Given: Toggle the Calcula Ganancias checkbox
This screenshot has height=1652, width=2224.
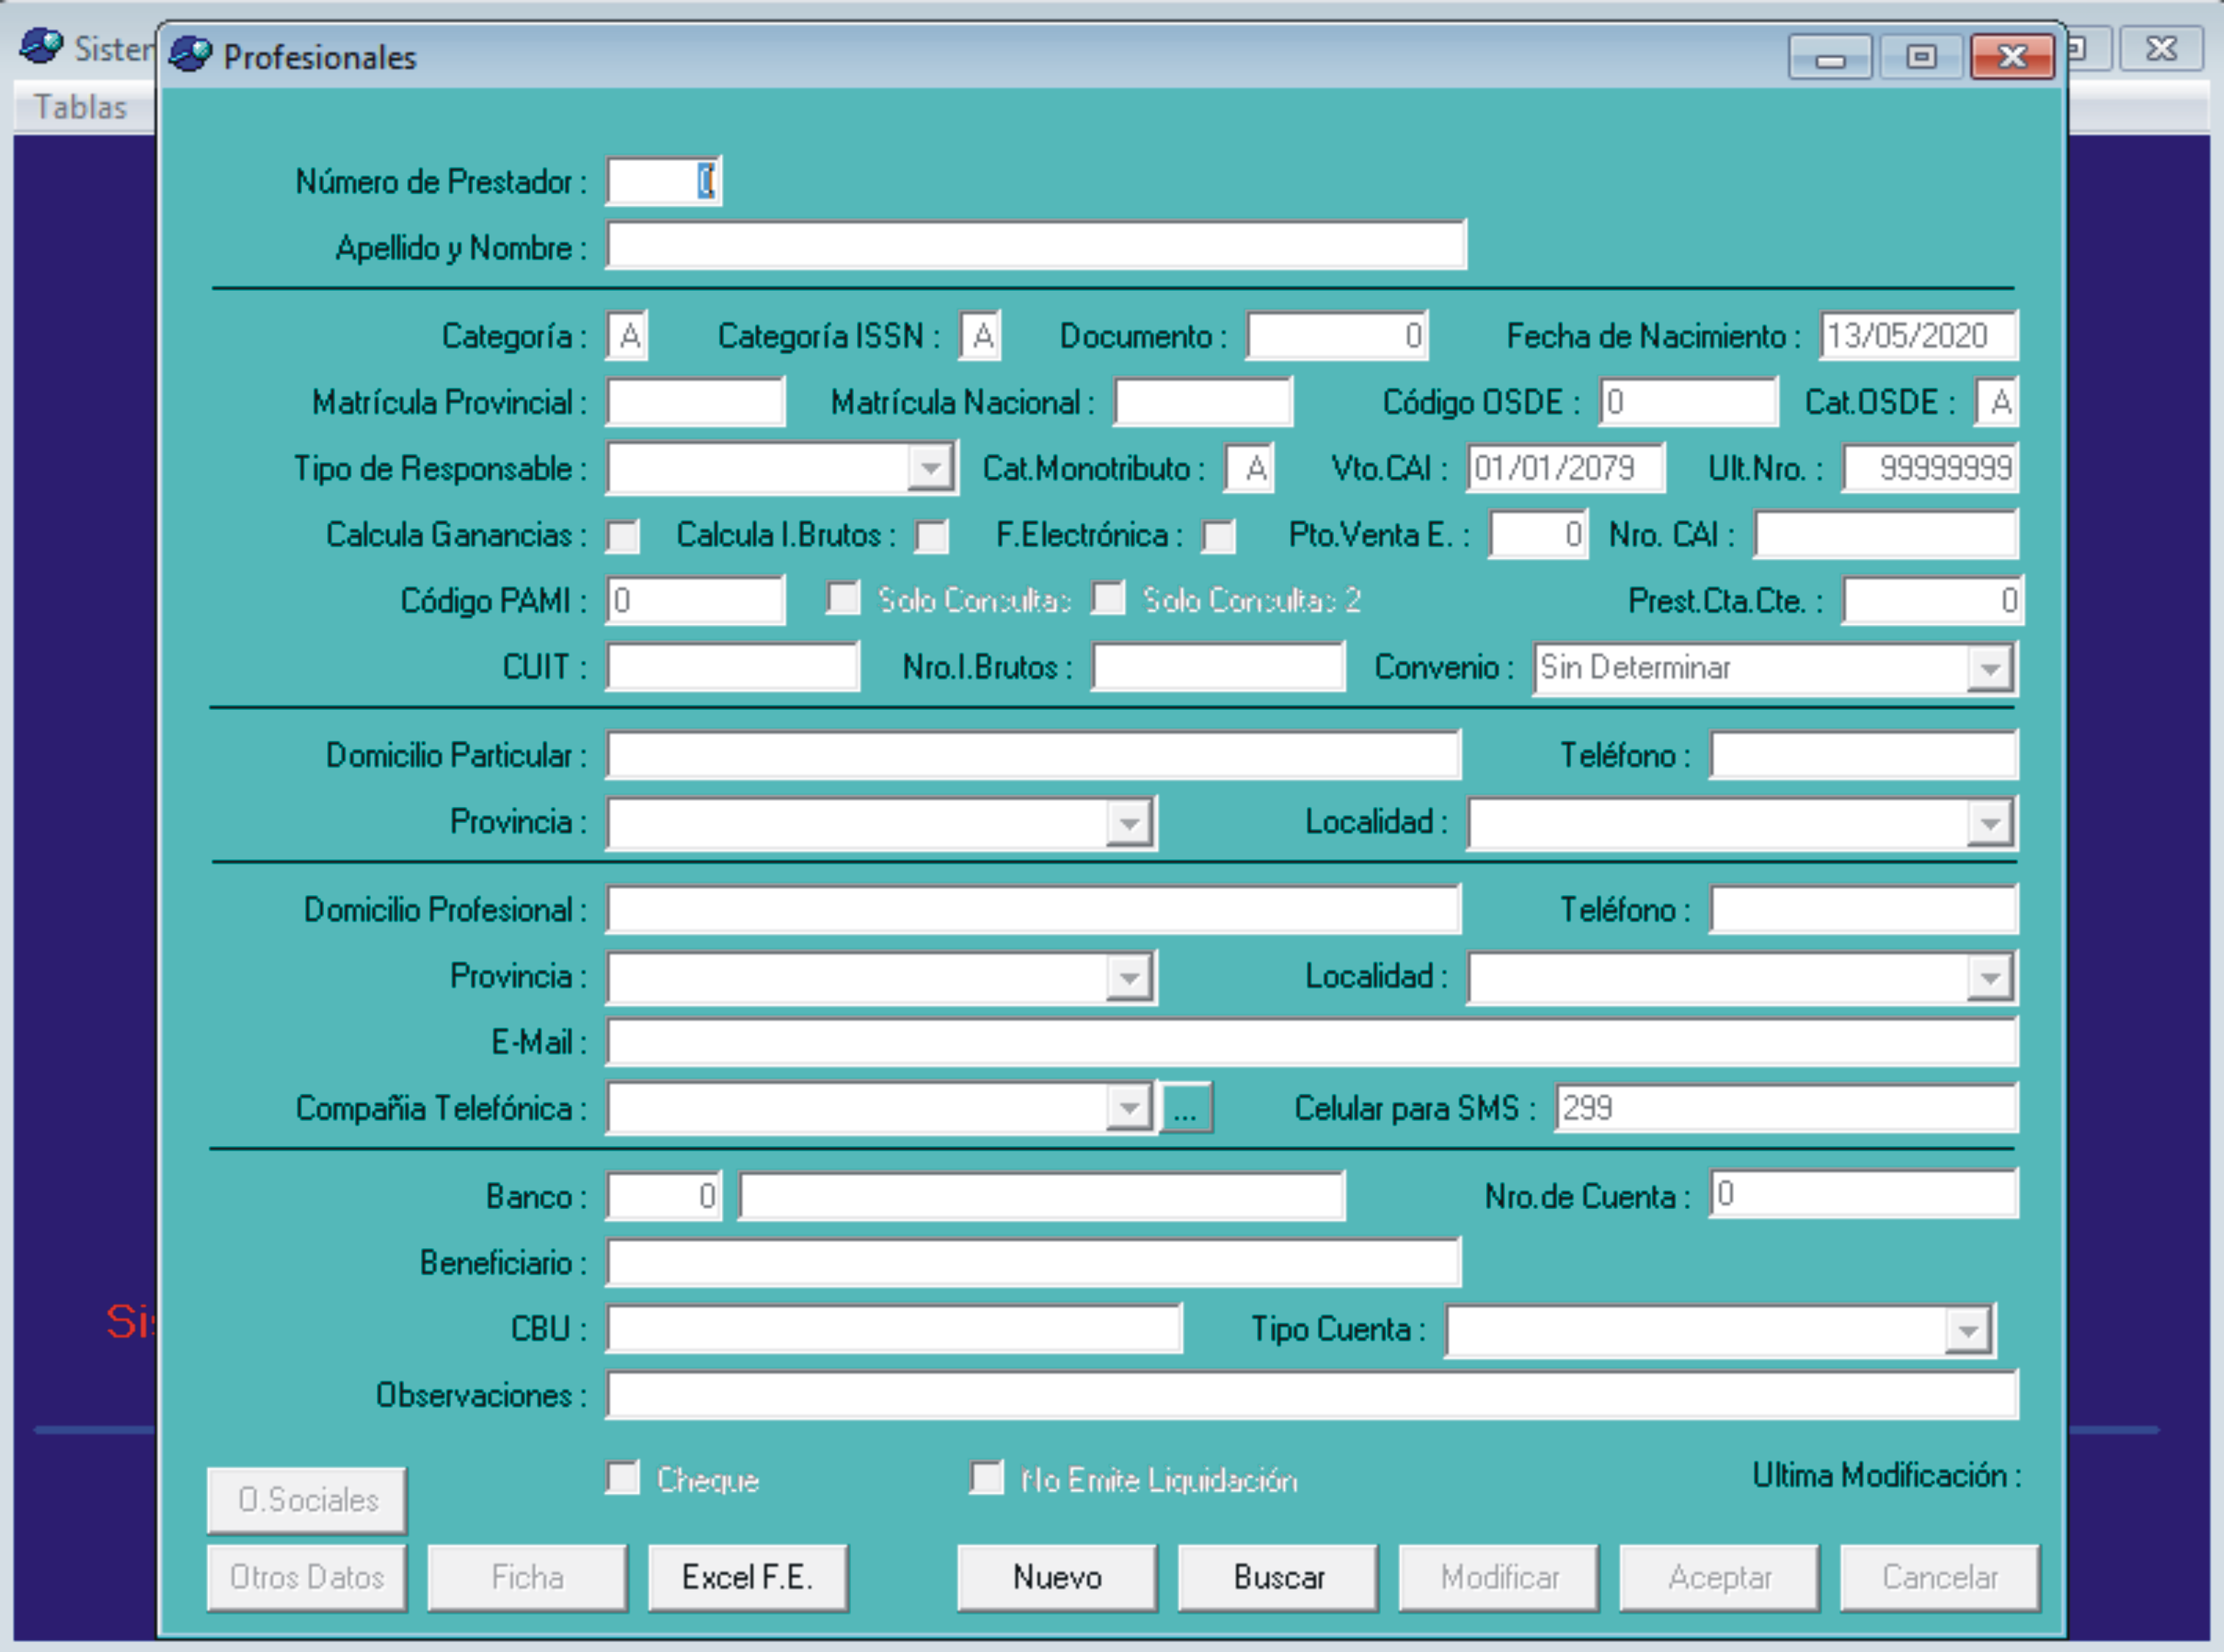Looking at the screenshot, I should point(623,536).
